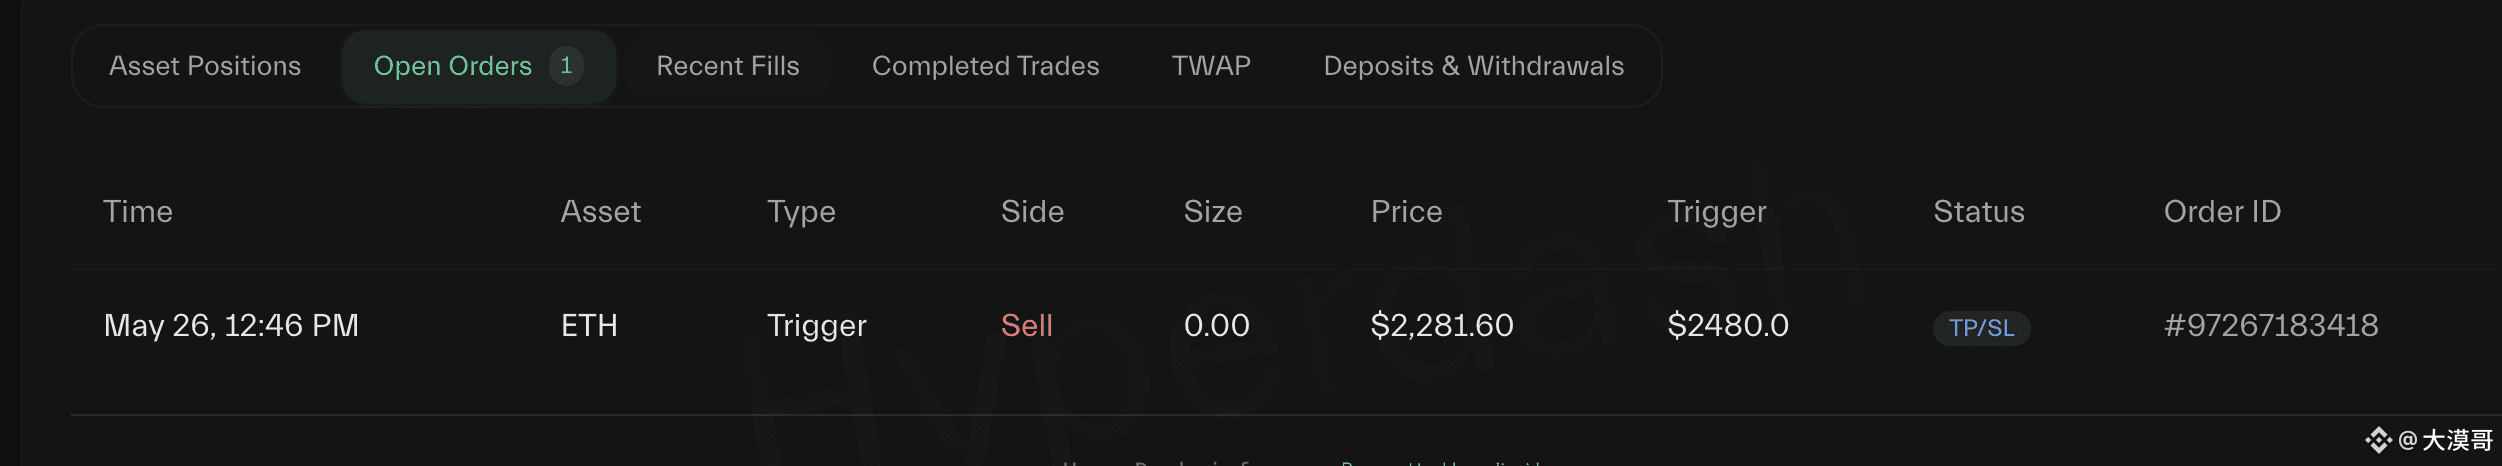This screenshot has height=466, width=2502.
Task: Sort by the Size column header
Action: (1213, 212)
